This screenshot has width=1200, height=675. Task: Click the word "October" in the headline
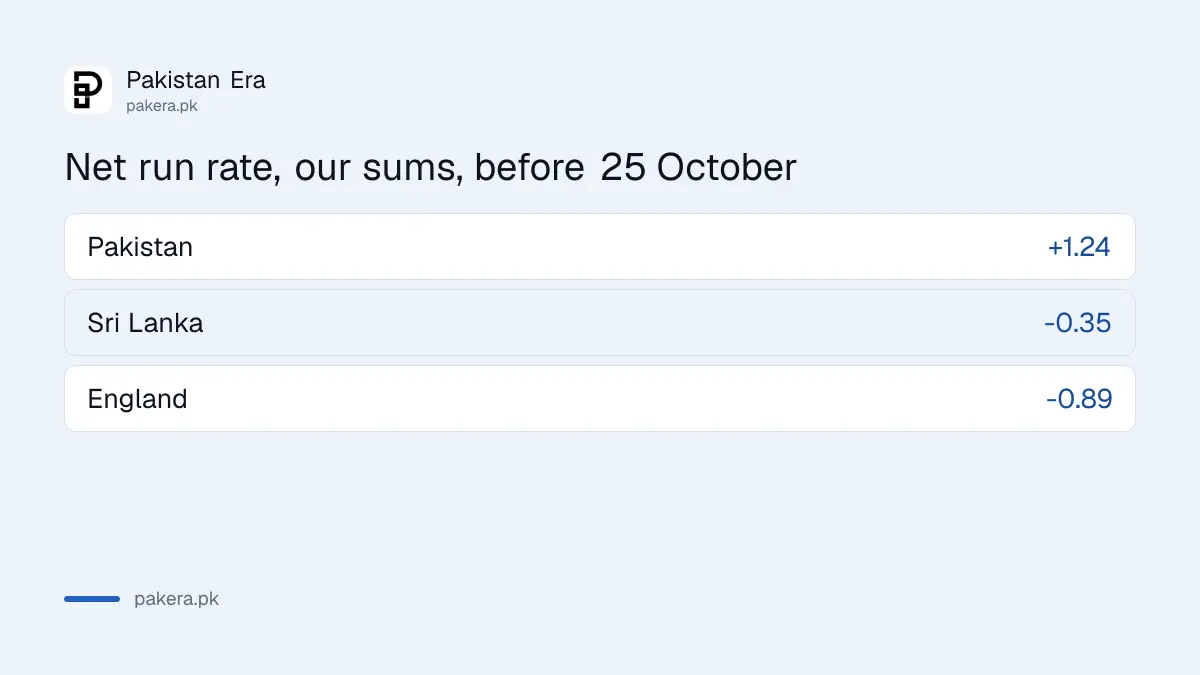point(727,167)
